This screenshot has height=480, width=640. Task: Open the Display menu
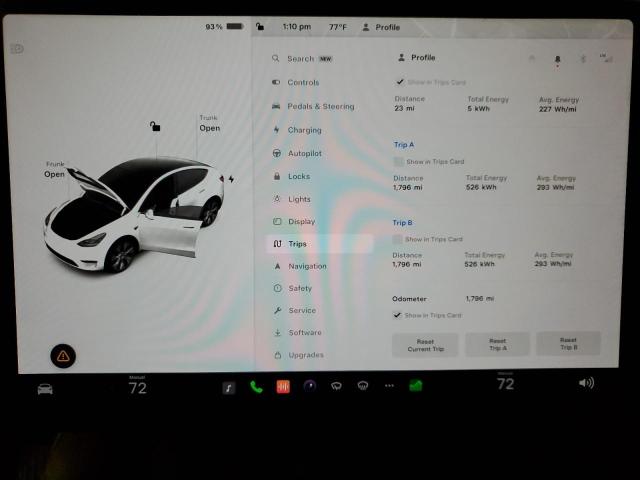(x=294, y=222)
